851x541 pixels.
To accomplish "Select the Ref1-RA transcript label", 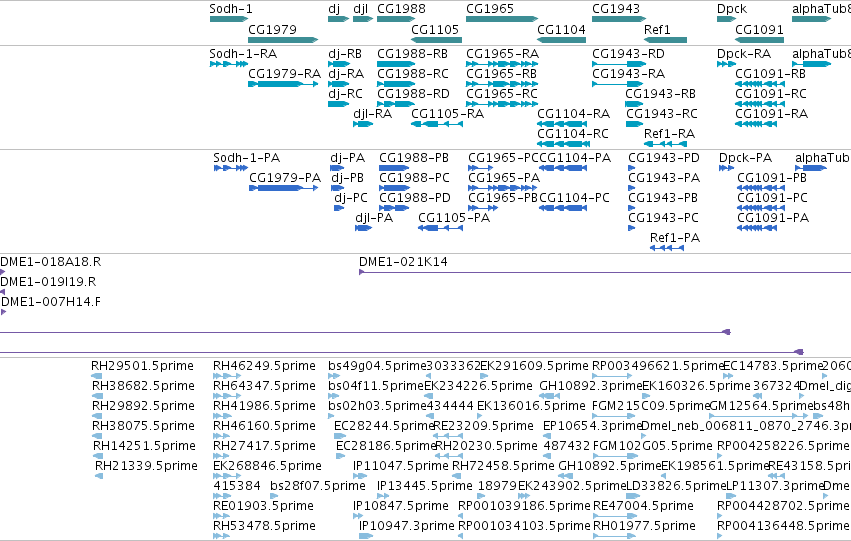I will tap(669, 134).
